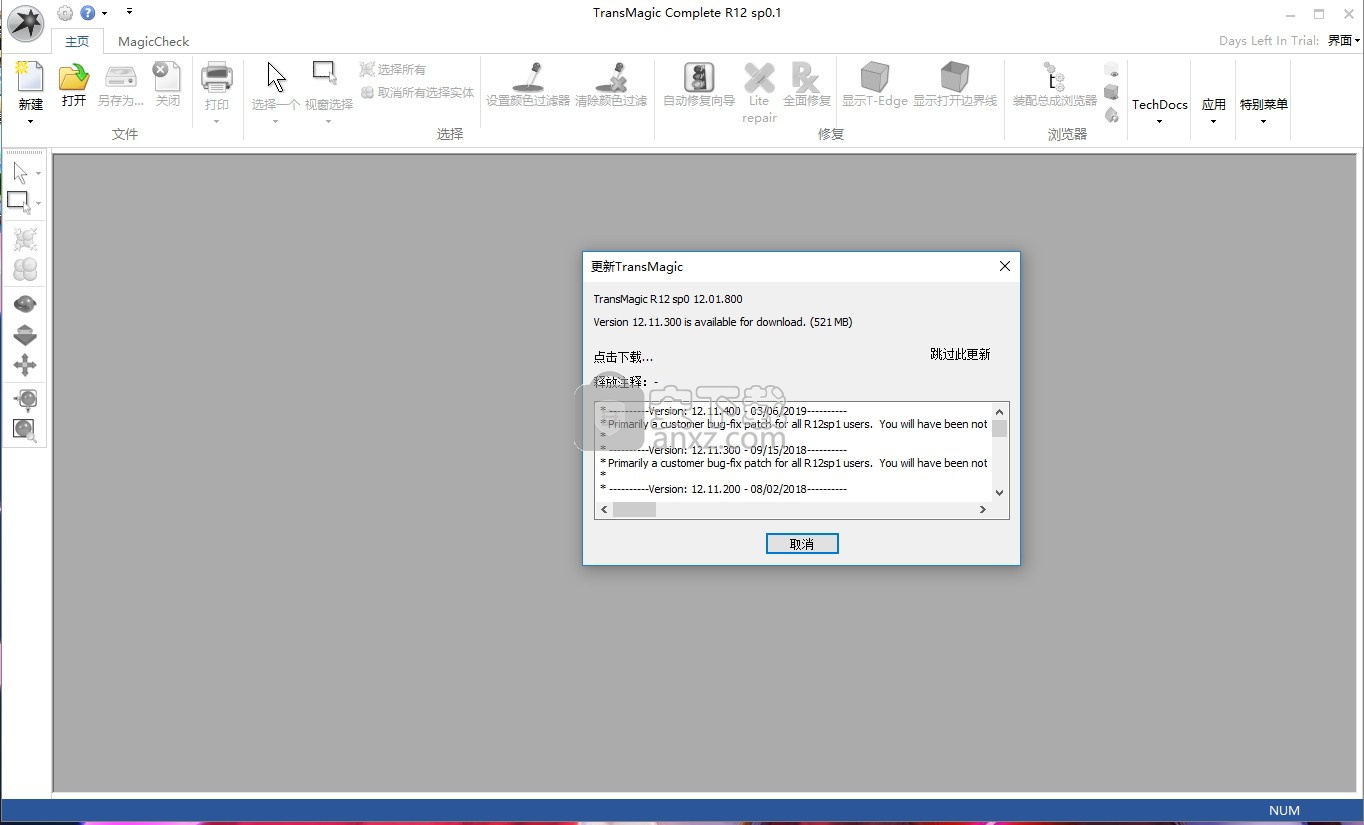Viewport: 1364px width, 825px height.
Task: Click the release notes scroll-right arrow
Action: [x=983, y=509]
